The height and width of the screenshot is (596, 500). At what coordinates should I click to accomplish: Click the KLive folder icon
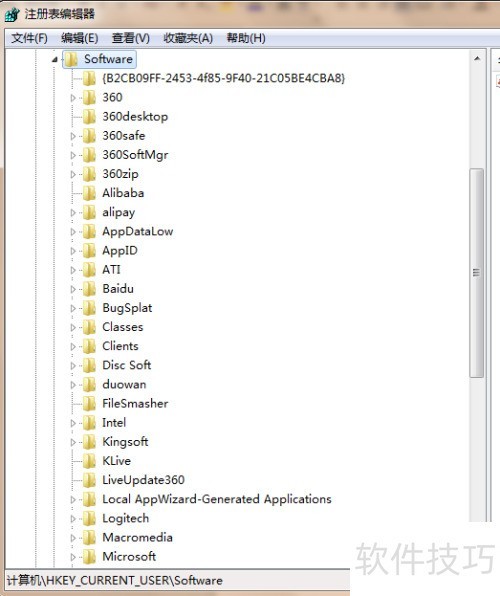pos(89,461)
